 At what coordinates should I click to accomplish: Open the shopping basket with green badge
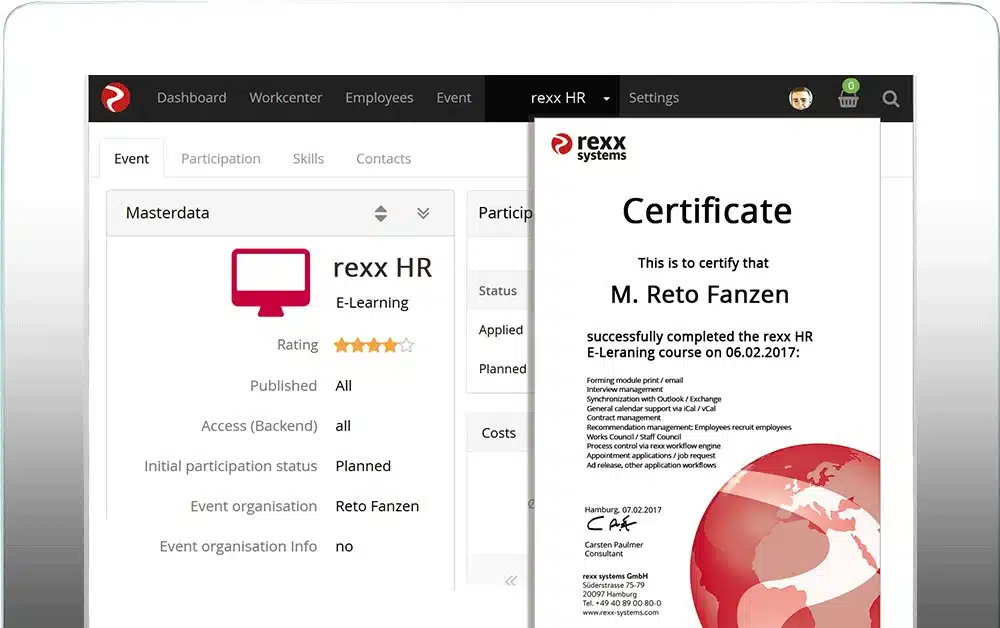(x=848, y=98)
